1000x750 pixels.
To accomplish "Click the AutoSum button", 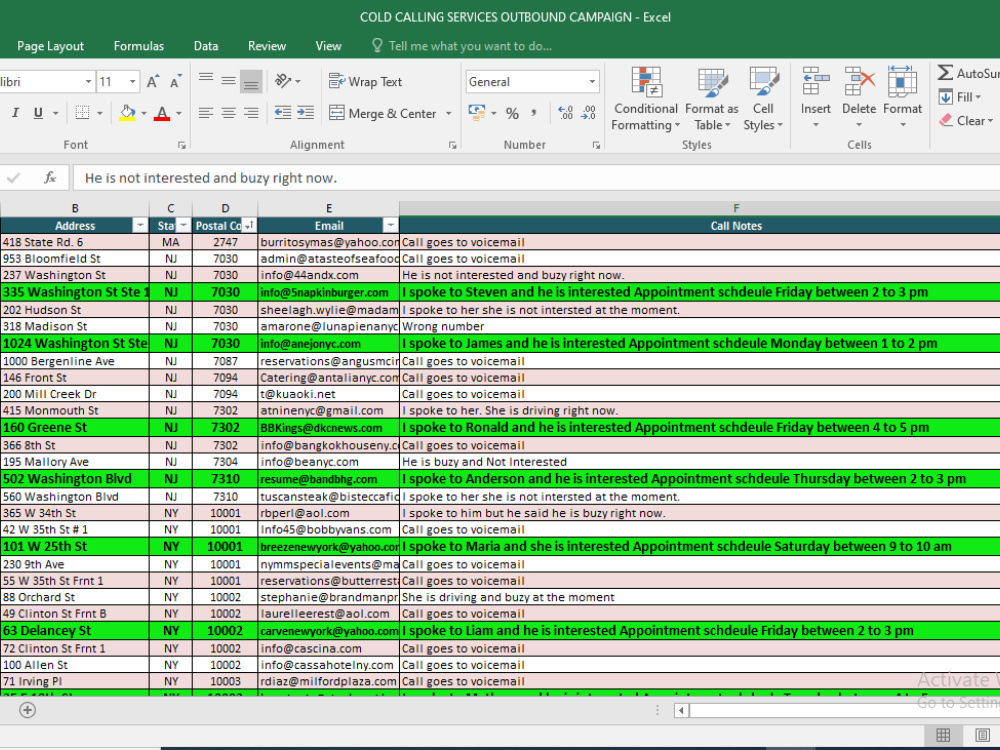I will tap(968, 73).
